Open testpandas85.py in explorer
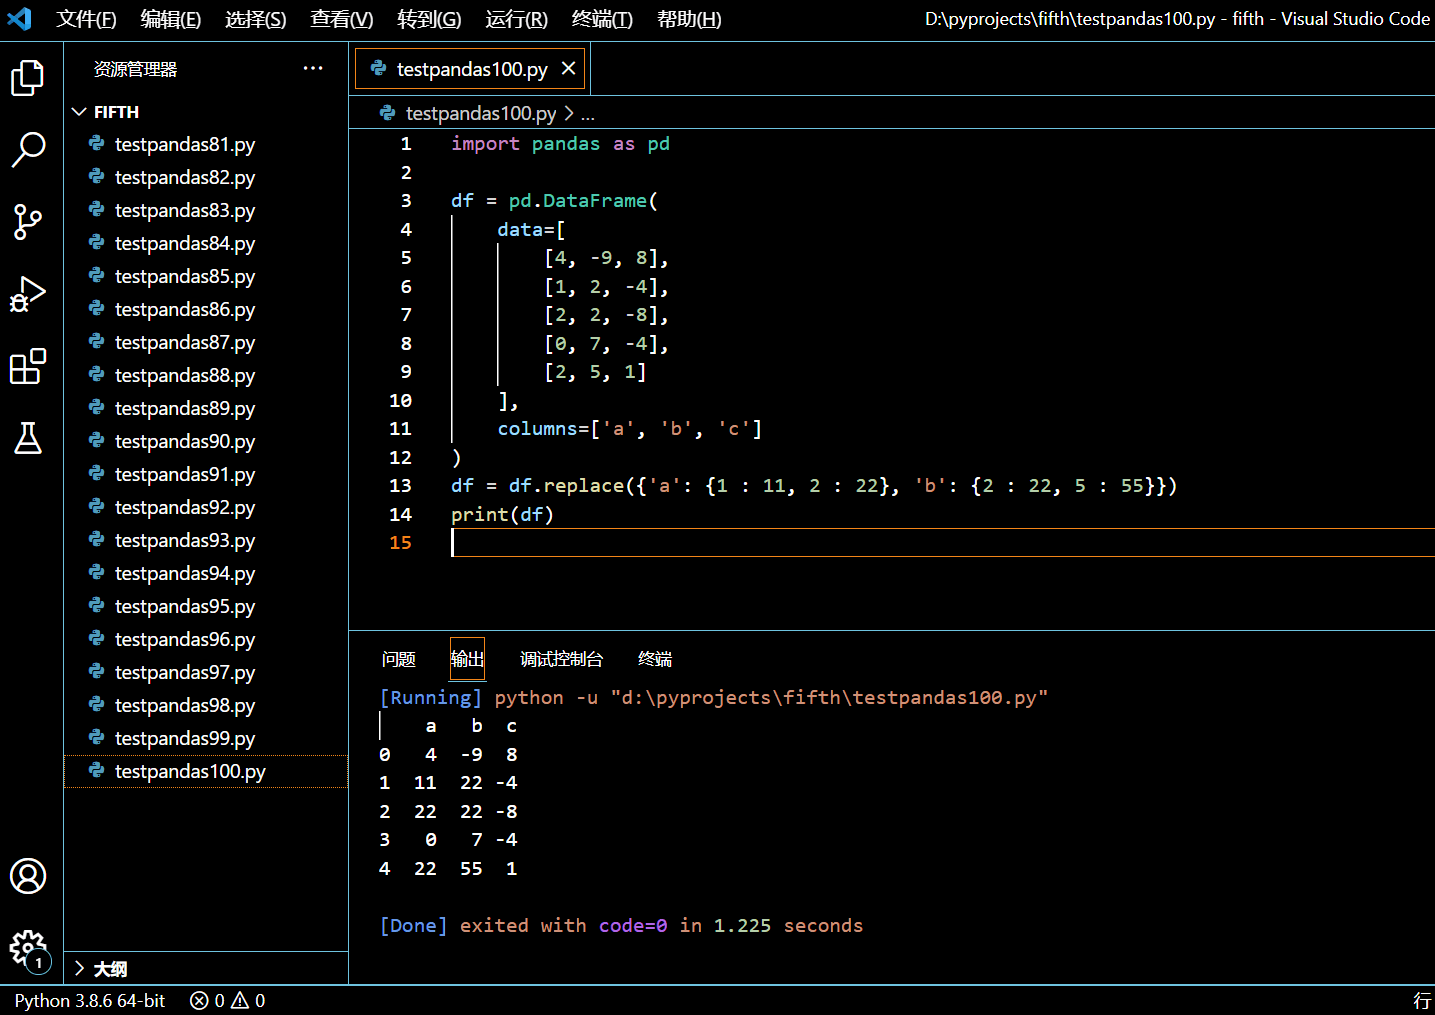This screenshot has width=1435, height=1015. 206,276
